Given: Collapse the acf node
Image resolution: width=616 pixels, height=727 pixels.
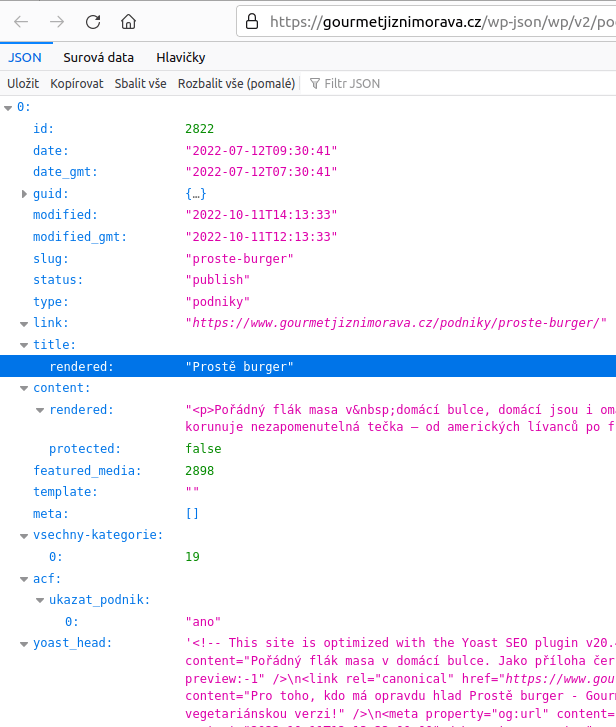Looking at the screenshot, I should (24, 579).
